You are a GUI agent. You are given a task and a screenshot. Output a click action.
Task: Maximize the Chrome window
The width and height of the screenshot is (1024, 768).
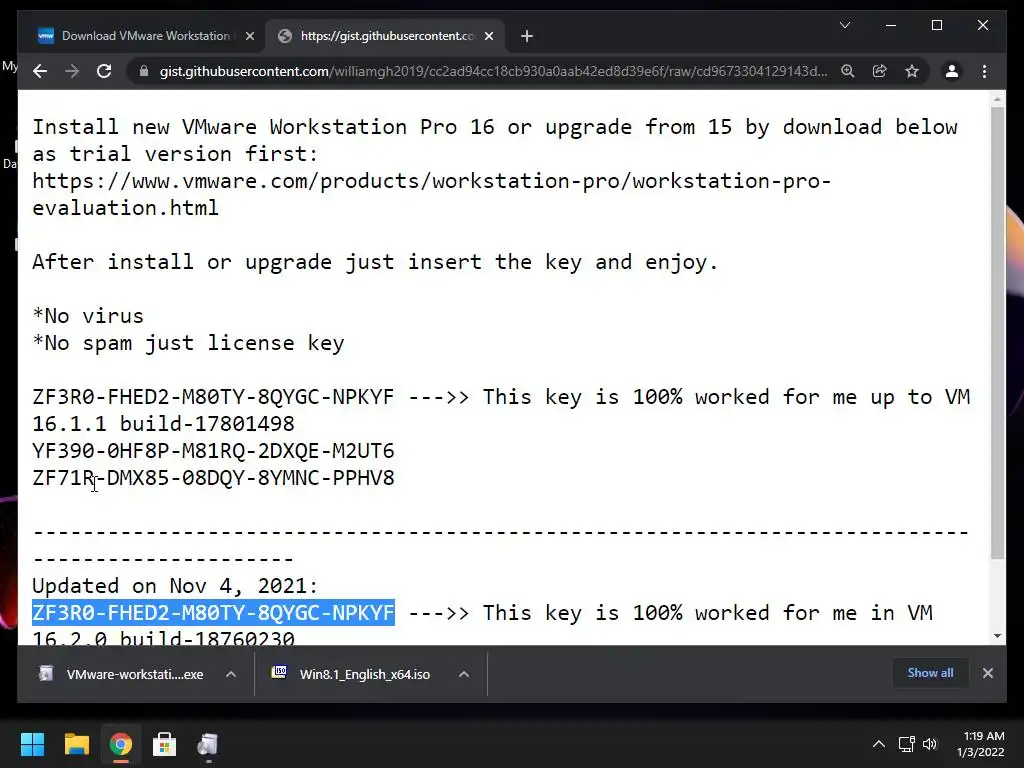tap(936, 25)
